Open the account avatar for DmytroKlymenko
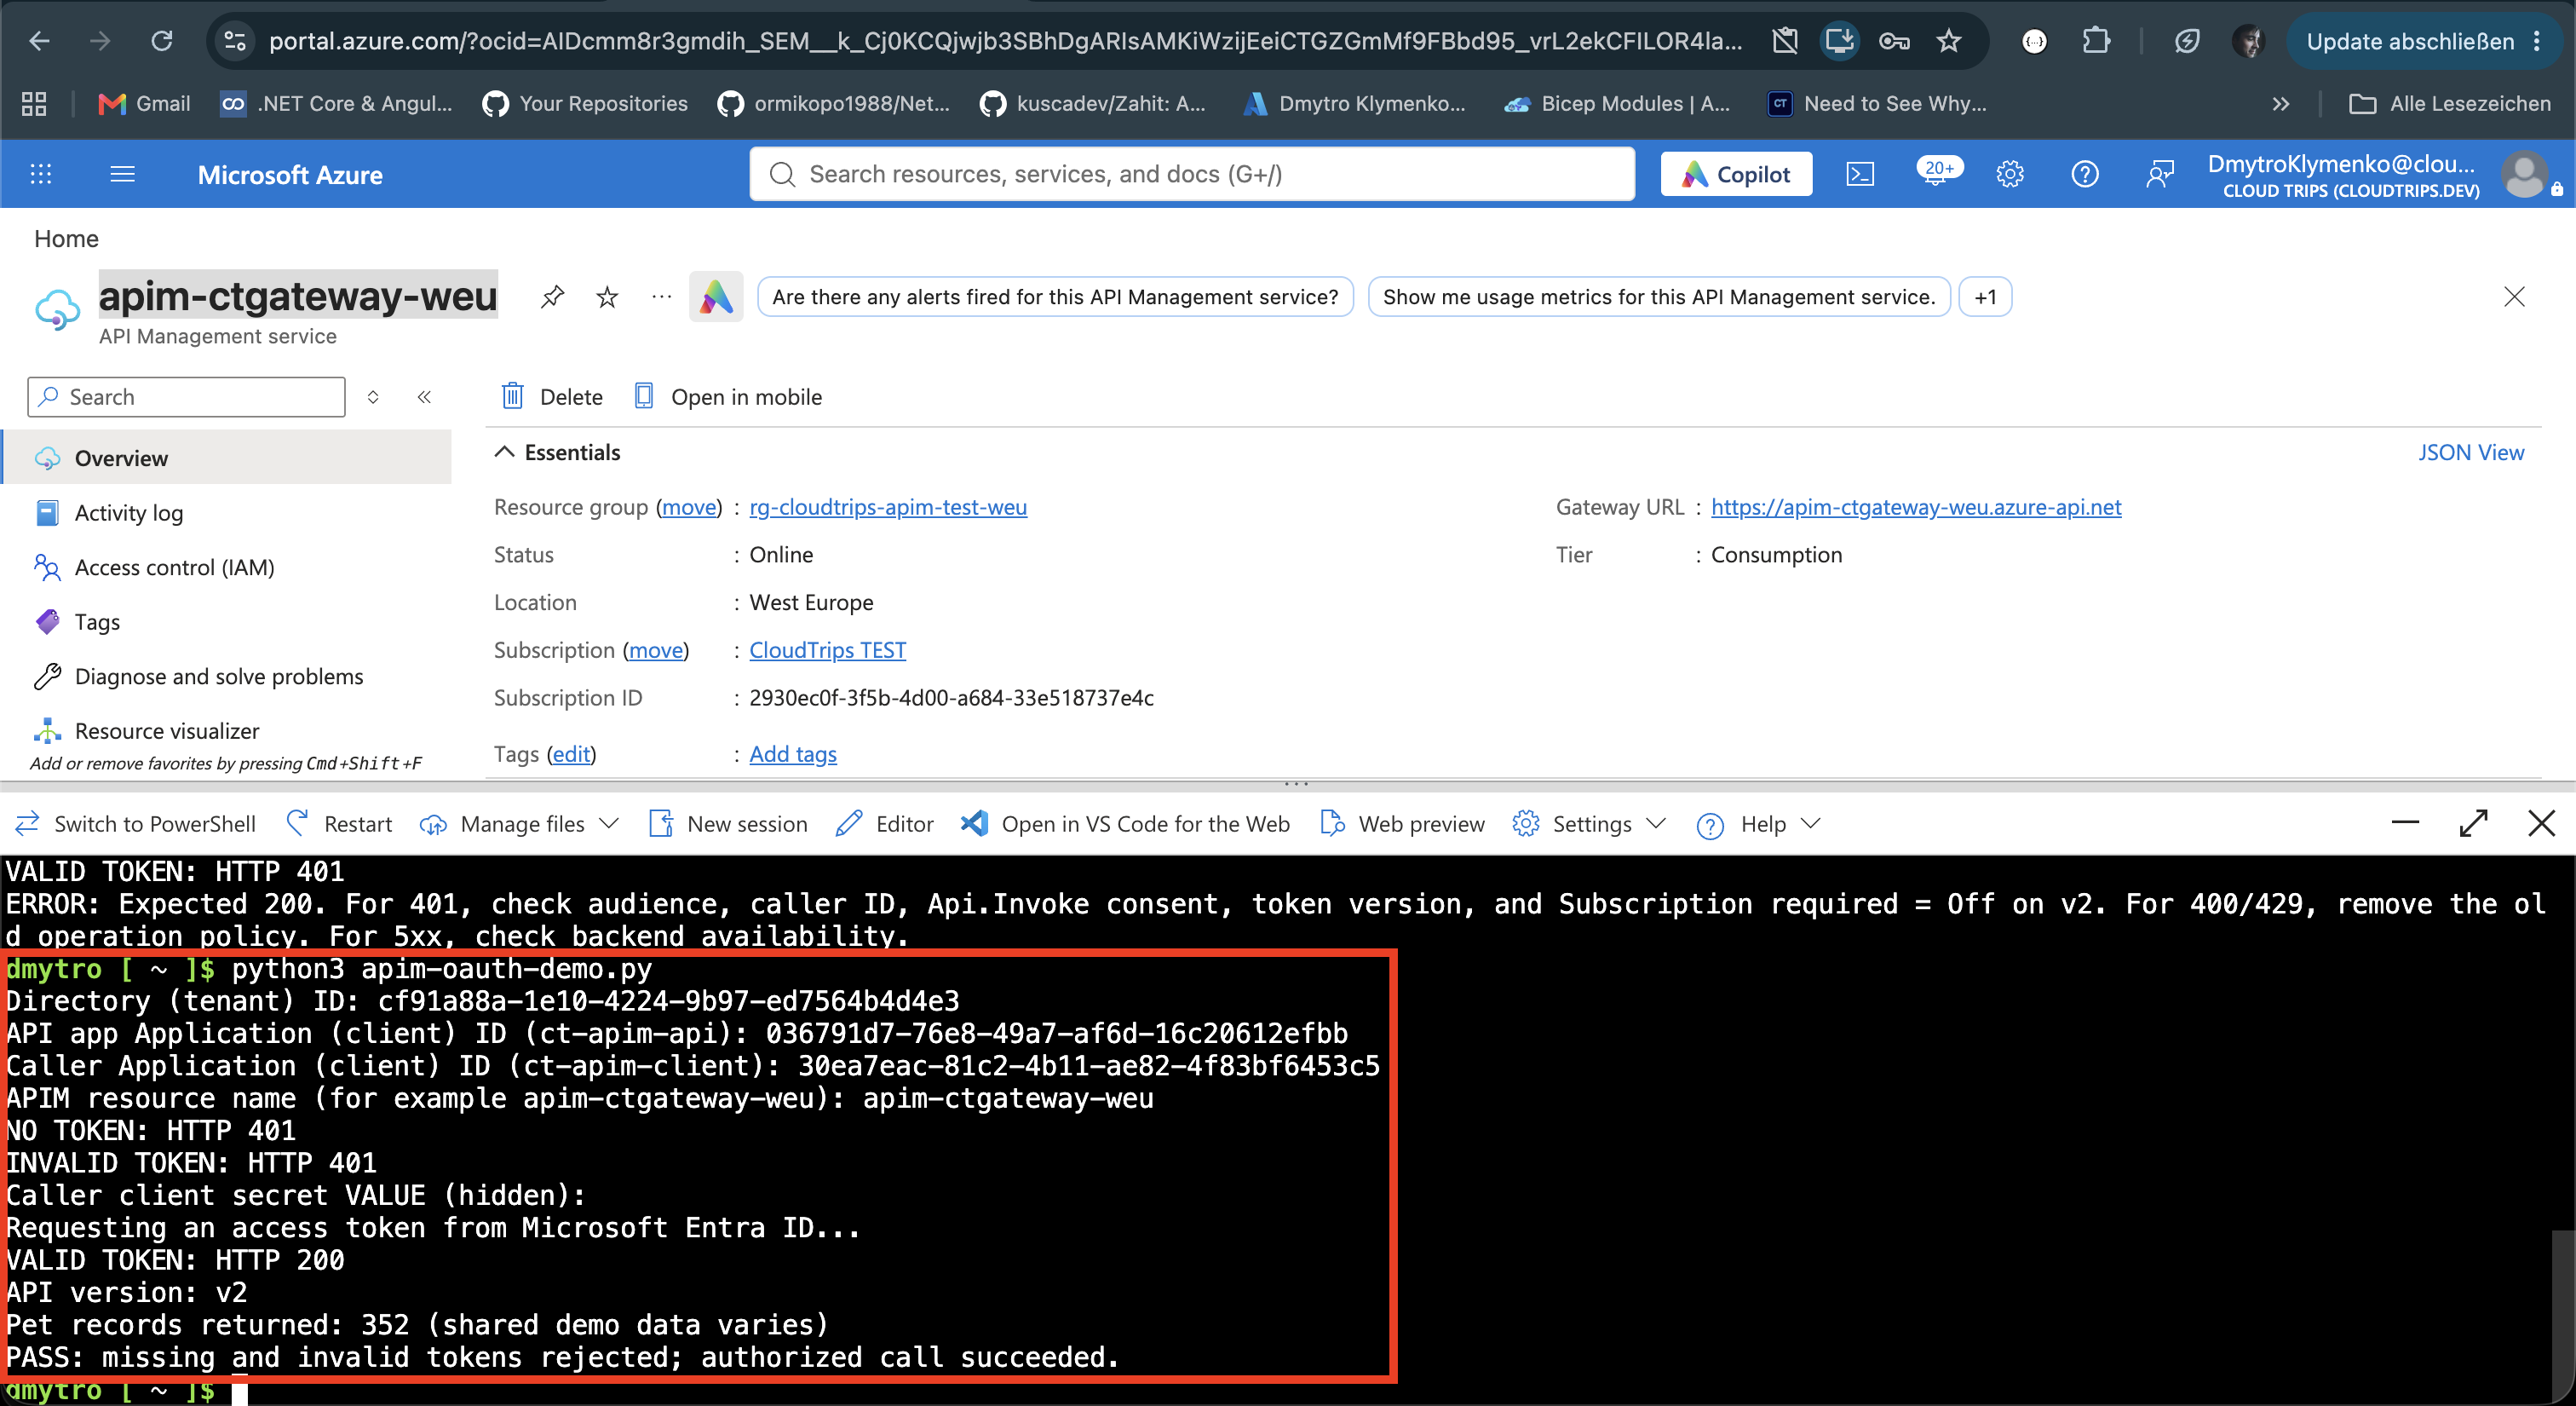The height and width of the screenshot is (1406, 2576). [x=2525, y=175]
